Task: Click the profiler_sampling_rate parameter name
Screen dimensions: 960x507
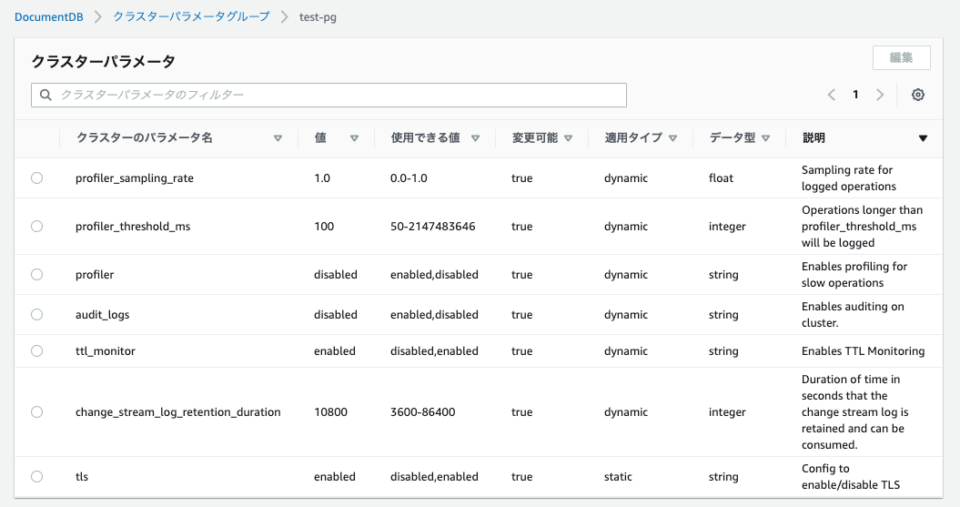Action: (134, 178)
